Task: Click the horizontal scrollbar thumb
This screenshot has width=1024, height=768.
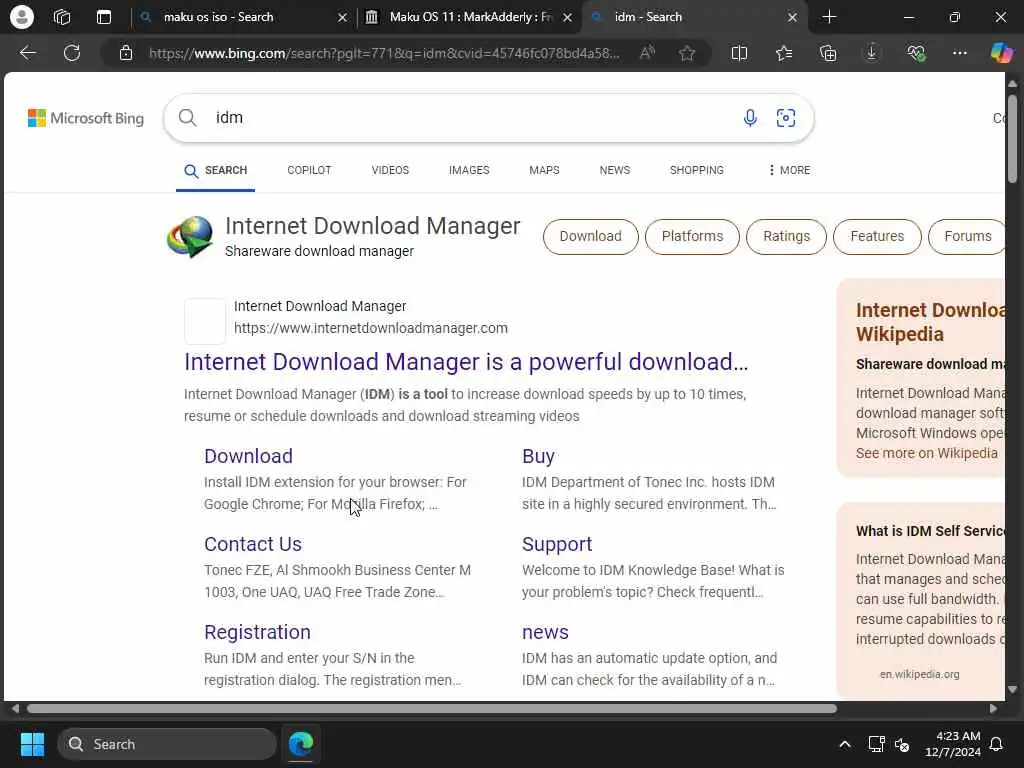Action: tap(432, 709)
